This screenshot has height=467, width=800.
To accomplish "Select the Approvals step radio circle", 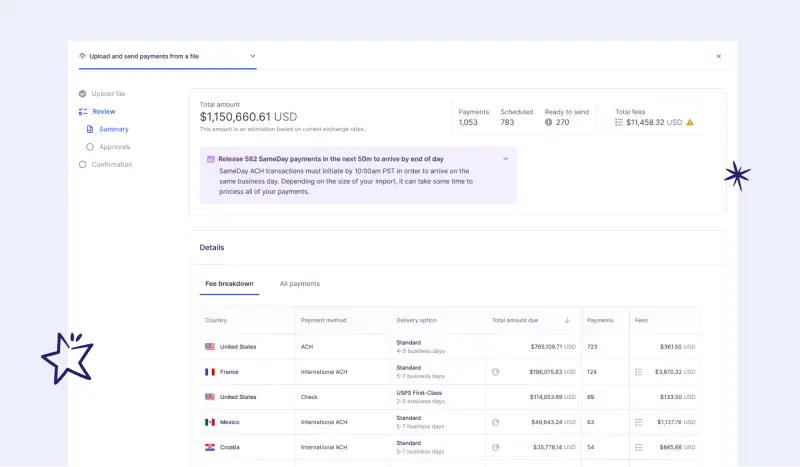I will click(x=90, y=146).
